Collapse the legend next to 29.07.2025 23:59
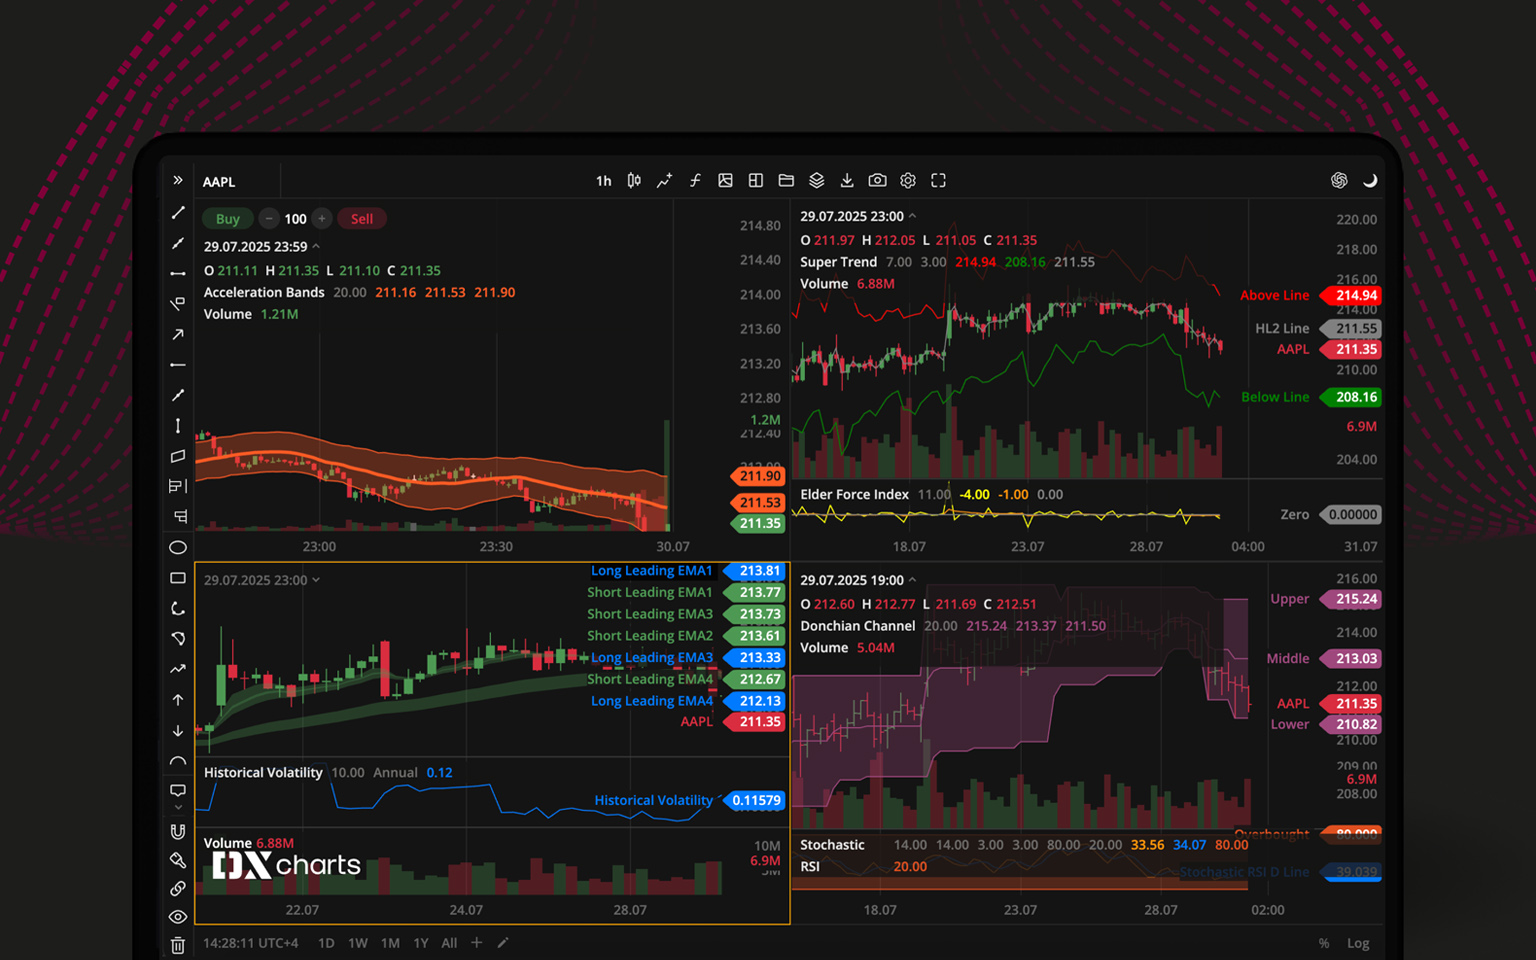 (x=316, y=246)
